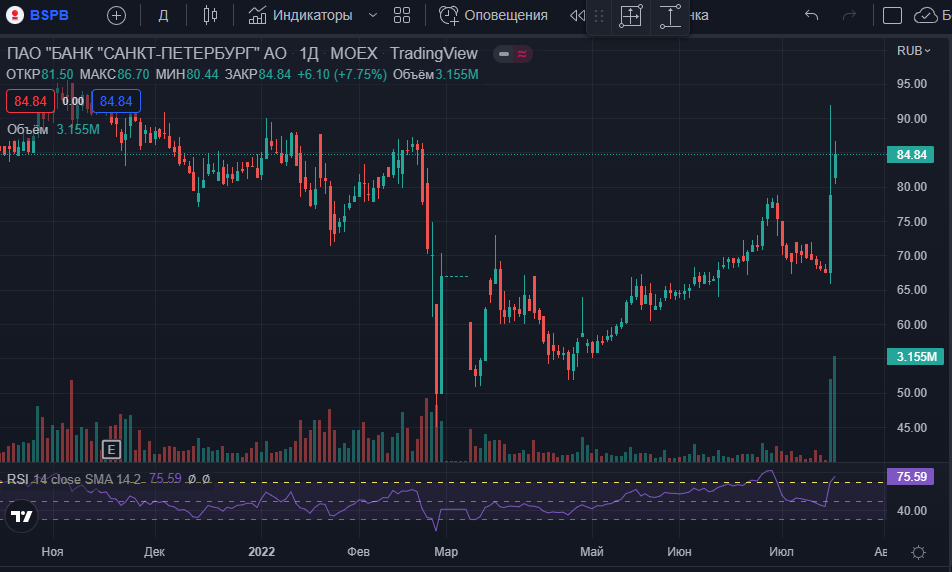
Task: Click the Фев label on time axis
Action: point(358,551)
